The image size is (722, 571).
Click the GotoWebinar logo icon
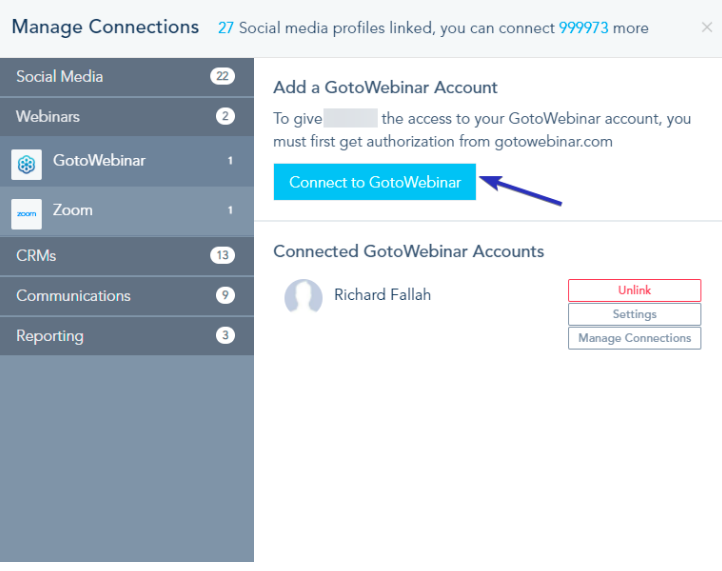tap(26, 164)
